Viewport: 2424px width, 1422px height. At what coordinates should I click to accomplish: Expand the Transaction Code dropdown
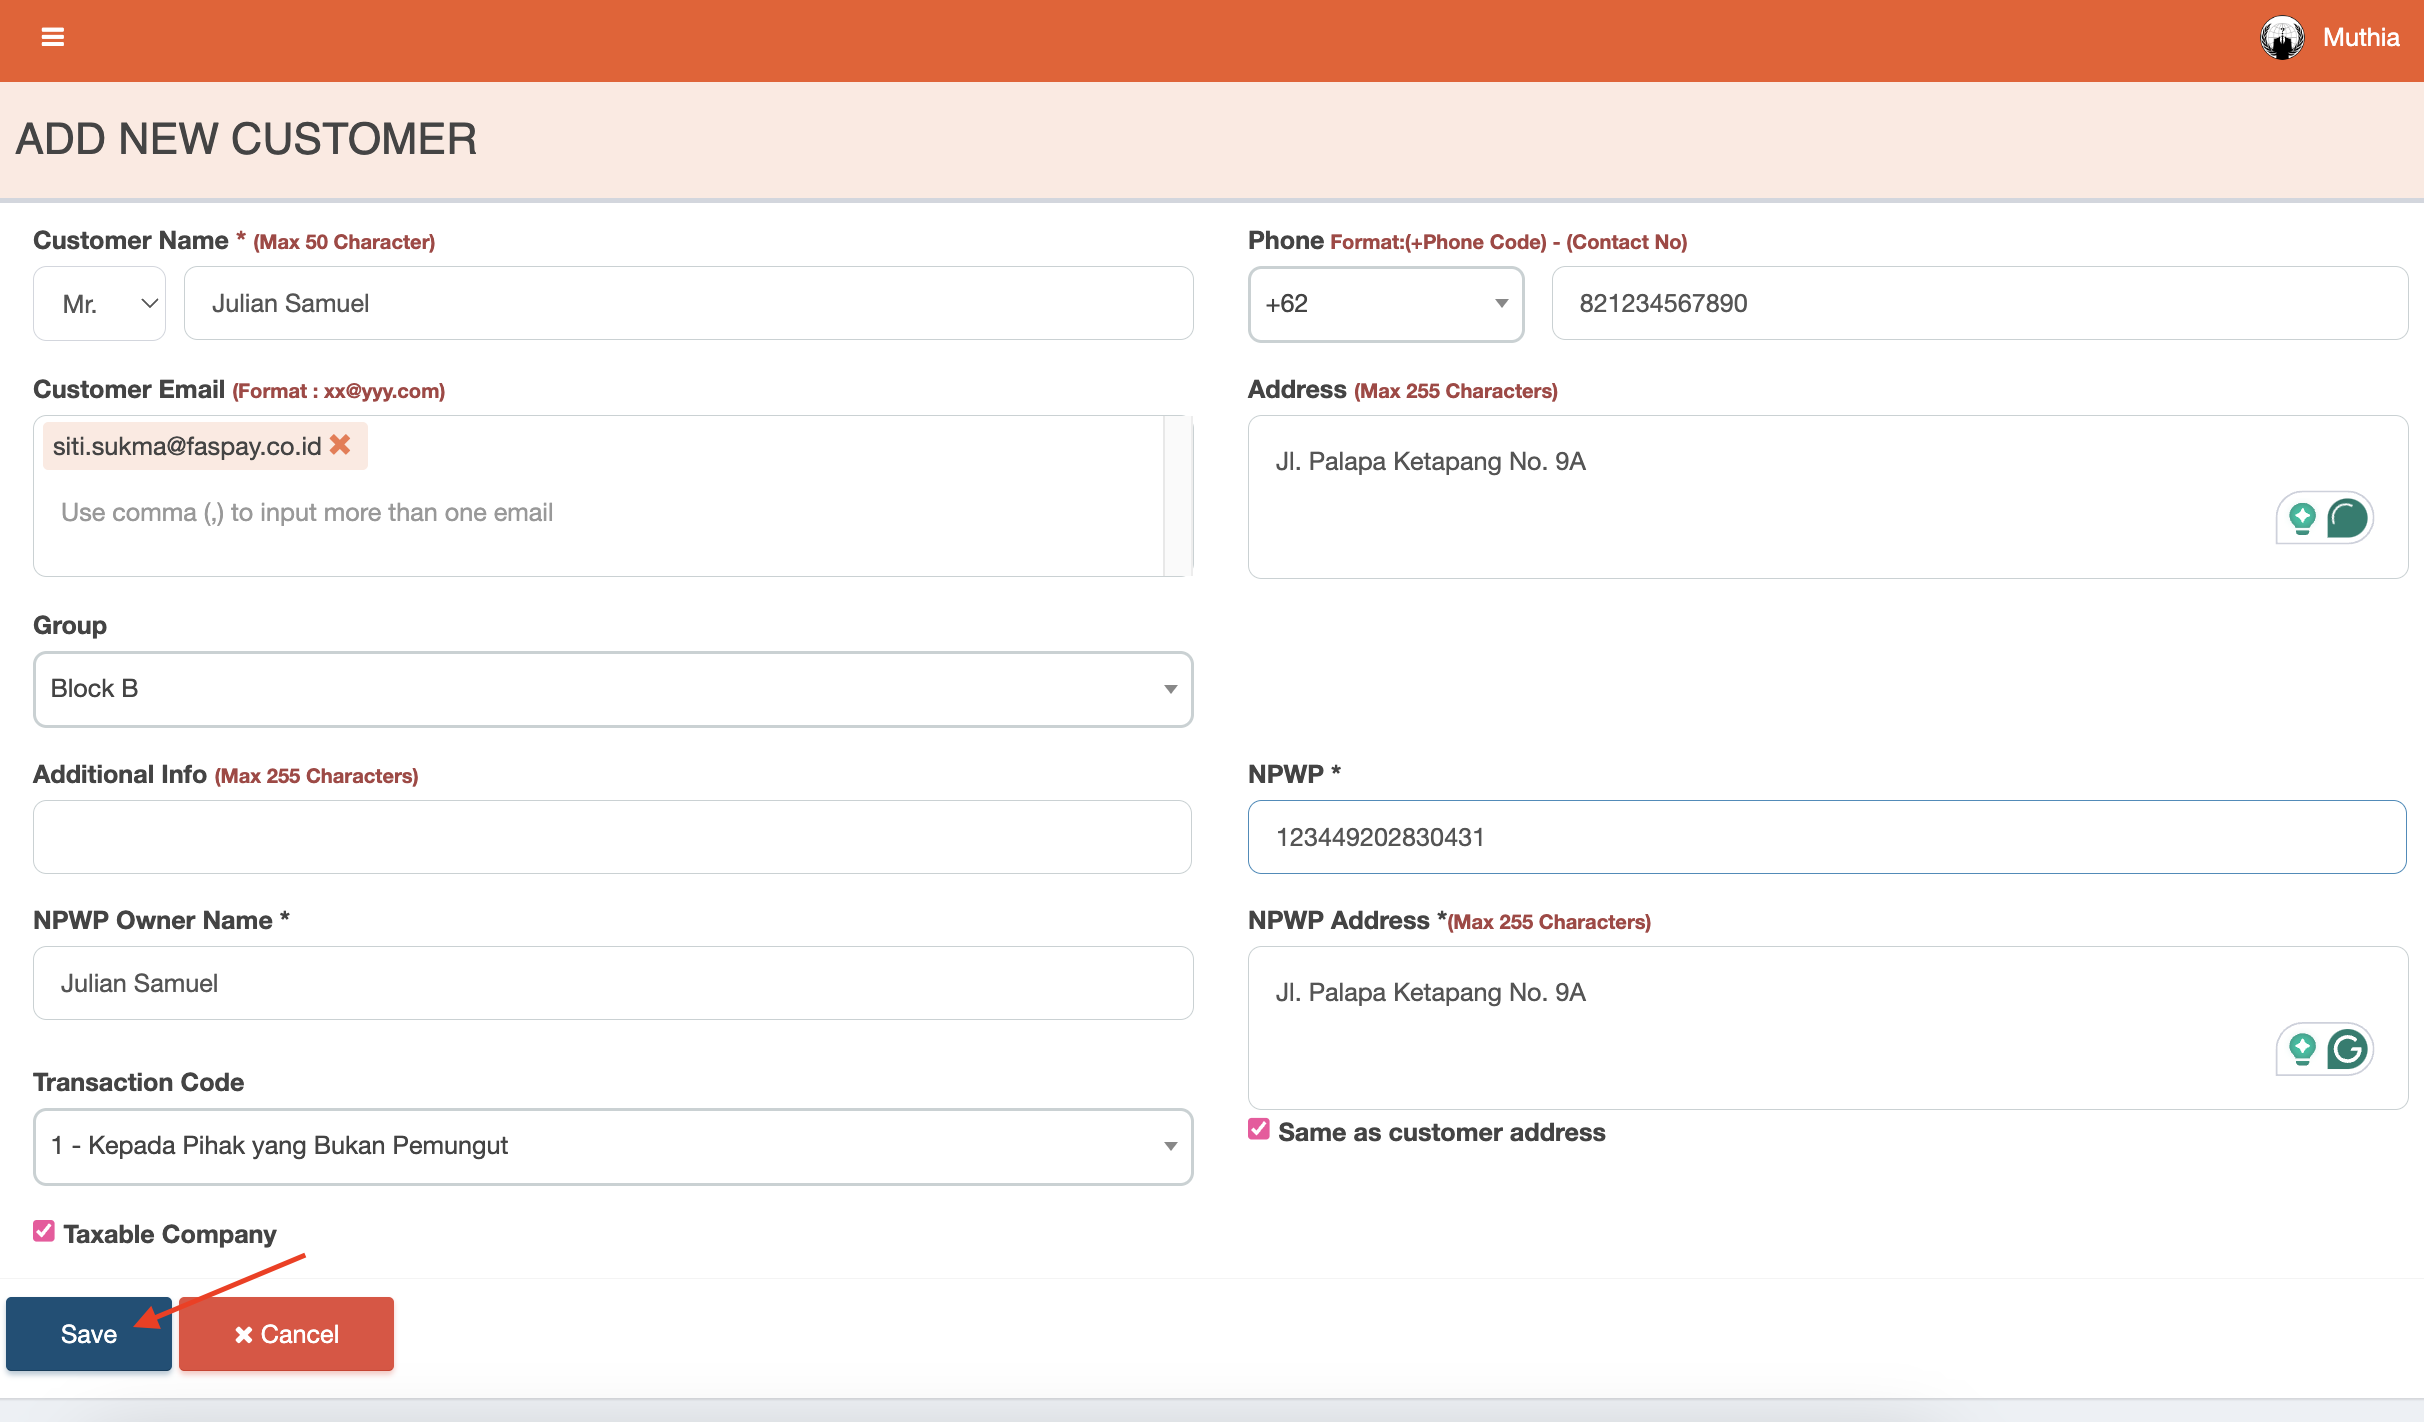point(612,1146)
